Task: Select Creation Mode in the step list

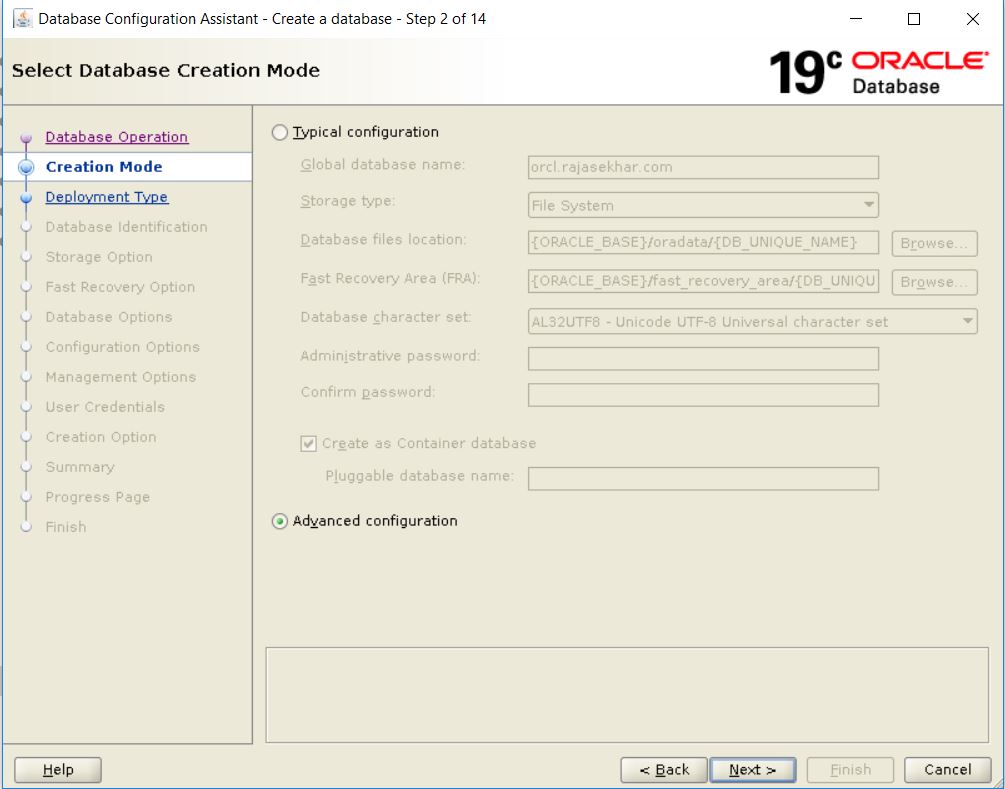Action: [103, 167]
